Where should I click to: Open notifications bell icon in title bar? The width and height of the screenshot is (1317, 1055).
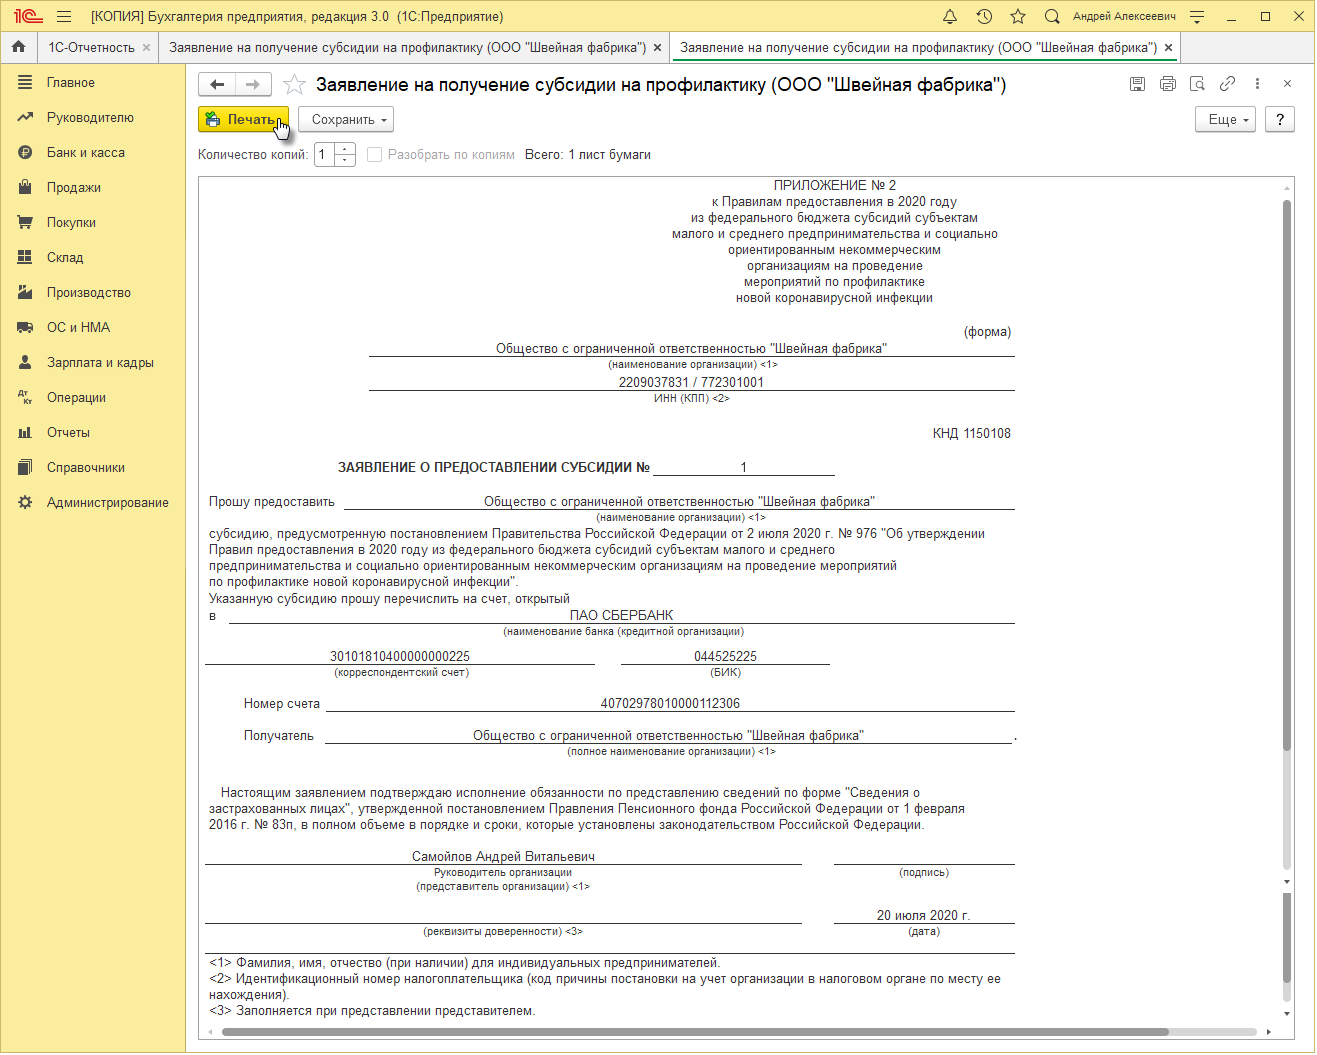[x=950, y=16]
